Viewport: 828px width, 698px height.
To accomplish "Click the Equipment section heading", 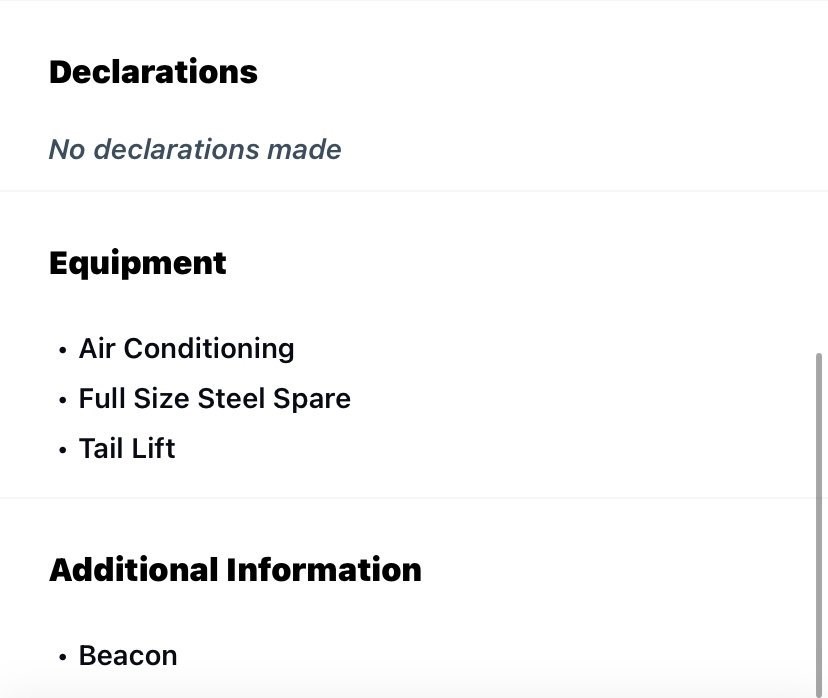I will (138, 263).
